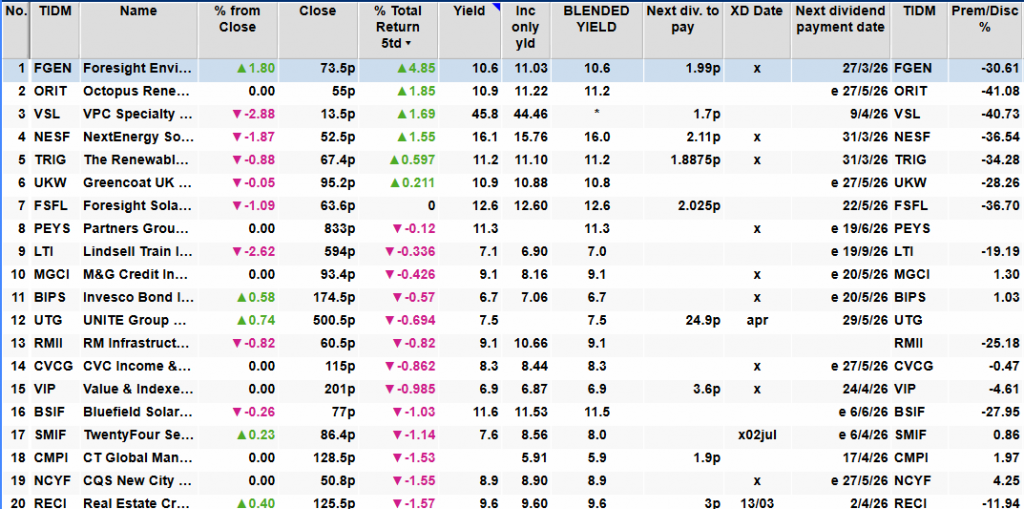Viewport: 1024px width, 509px height.
Task: Click the 'x02jul' XD Date cell for SMIF
Action: point(756,434)
